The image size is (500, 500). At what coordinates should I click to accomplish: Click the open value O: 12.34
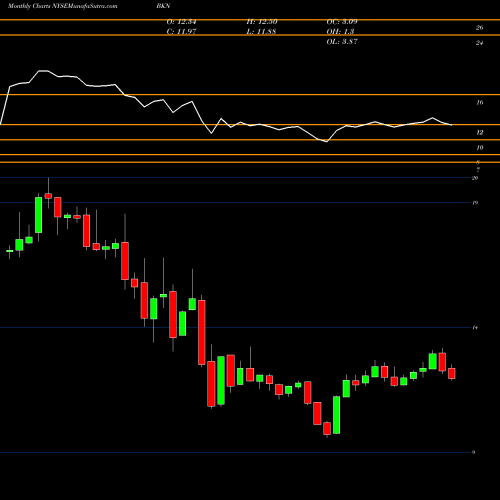click(x=182, y=22)
